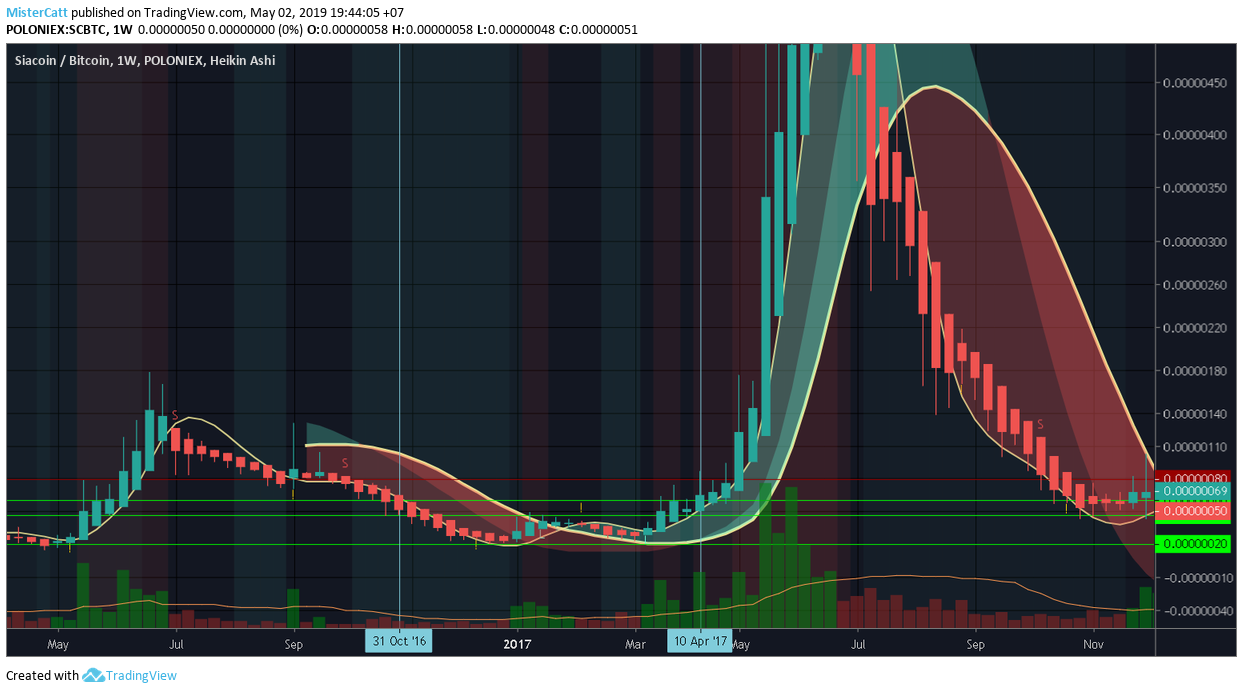
Task: Click the May label next to 10 Apr '17
Action: tap(740, 645)
